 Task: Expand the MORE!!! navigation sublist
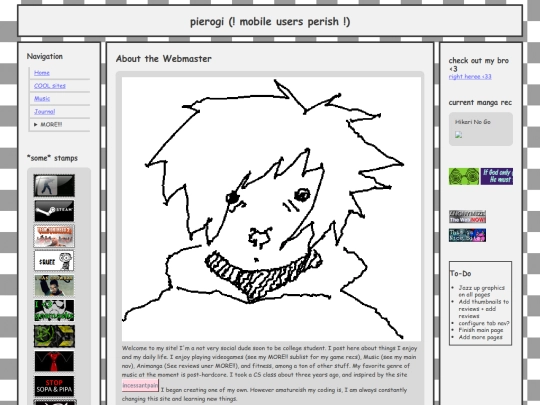(48, 125)
